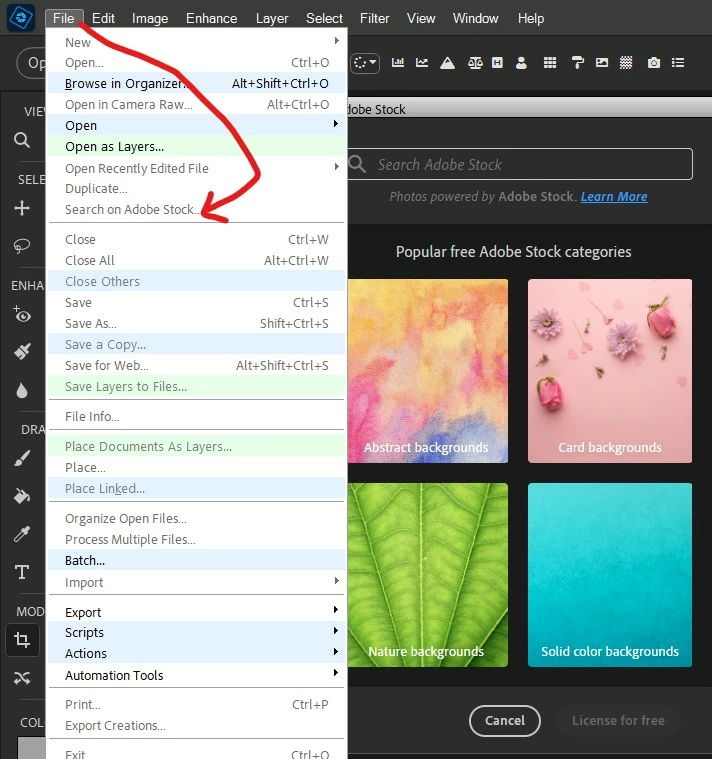Choose Browse in Organizer menu item
Image resolution: width=712 pixels, height=759 pixels.
pos(197,83)
